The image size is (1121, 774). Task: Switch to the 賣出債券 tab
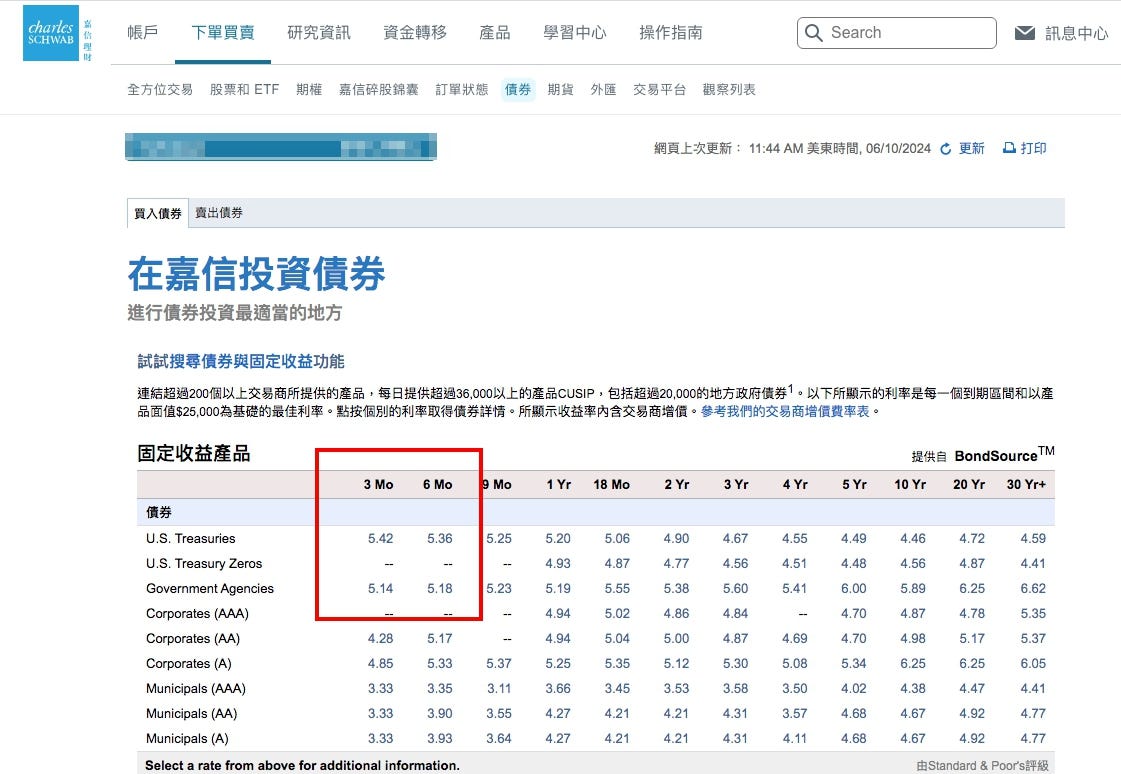(x=218, y=212)
